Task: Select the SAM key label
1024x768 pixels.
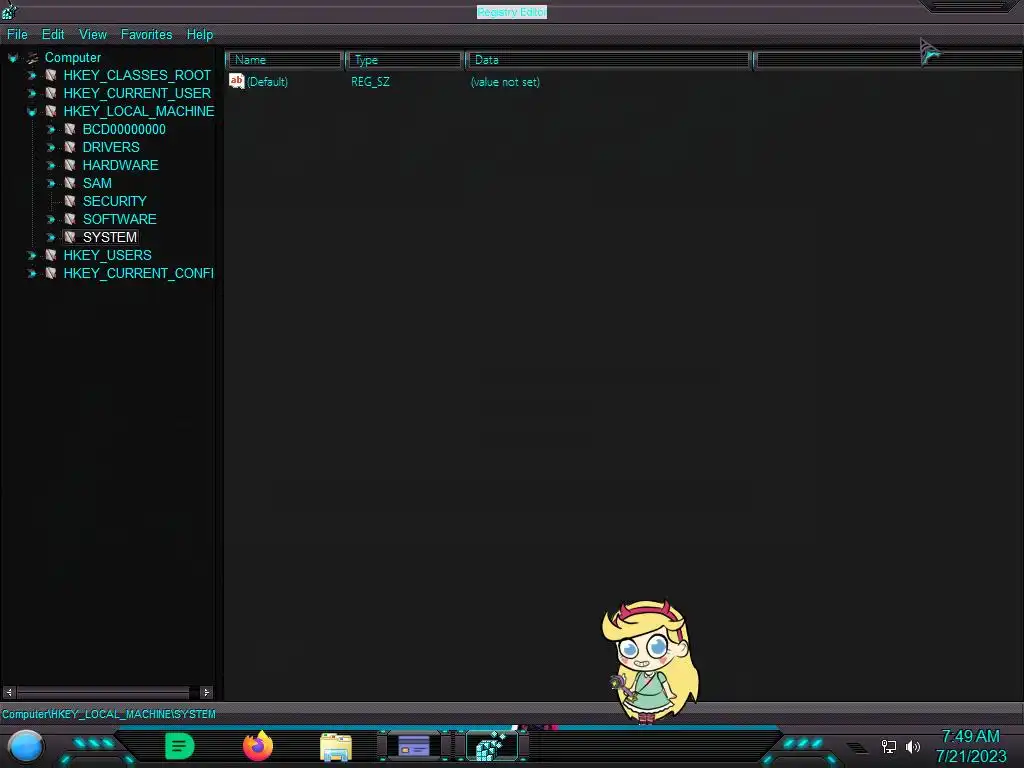Action: pyautogui.click(x=97, y=184)
